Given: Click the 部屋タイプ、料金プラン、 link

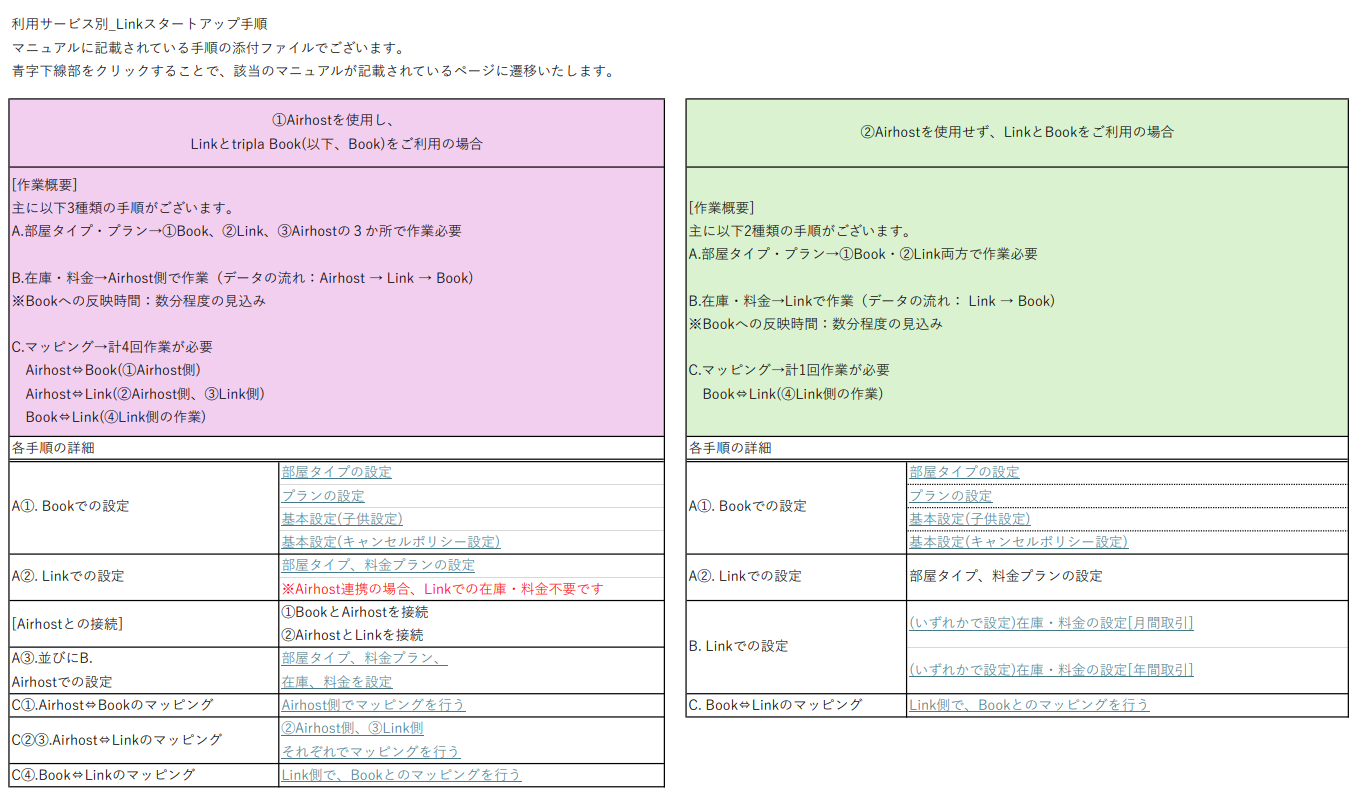Looking at the screenshot, I should point(364,659).
